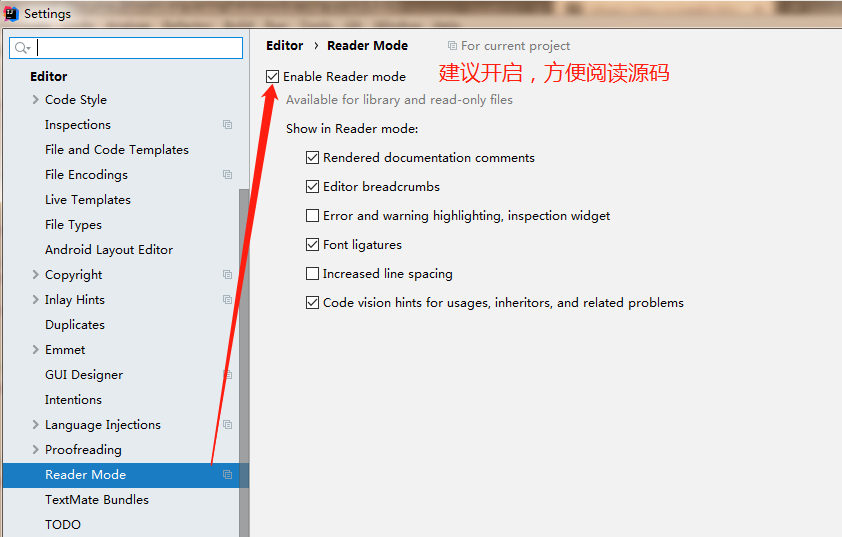Click the Editor category heading in tree
This screenshot has width=842, height=537.
(49, 76)
